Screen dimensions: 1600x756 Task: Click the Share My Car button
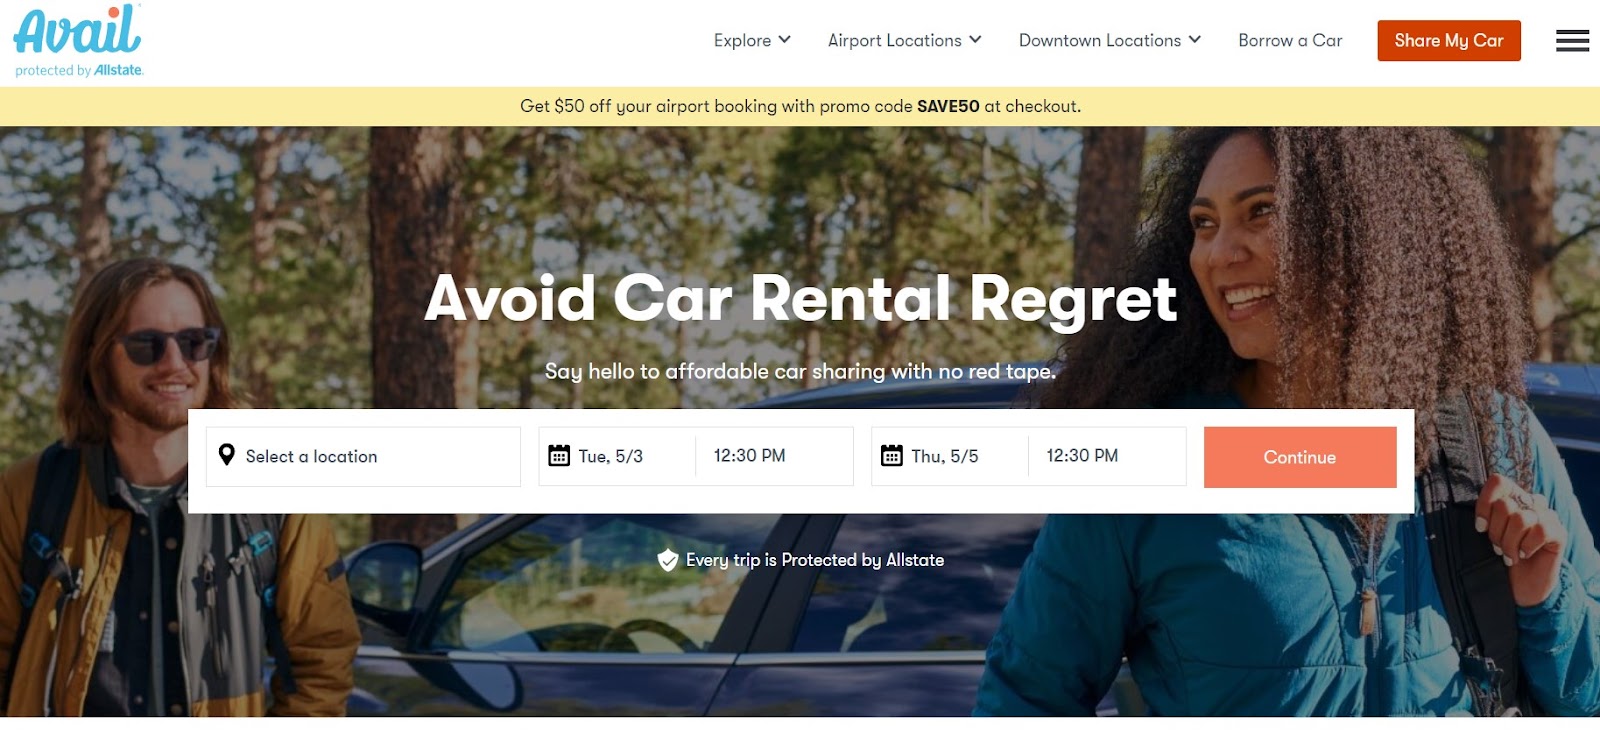(1449, 41)
